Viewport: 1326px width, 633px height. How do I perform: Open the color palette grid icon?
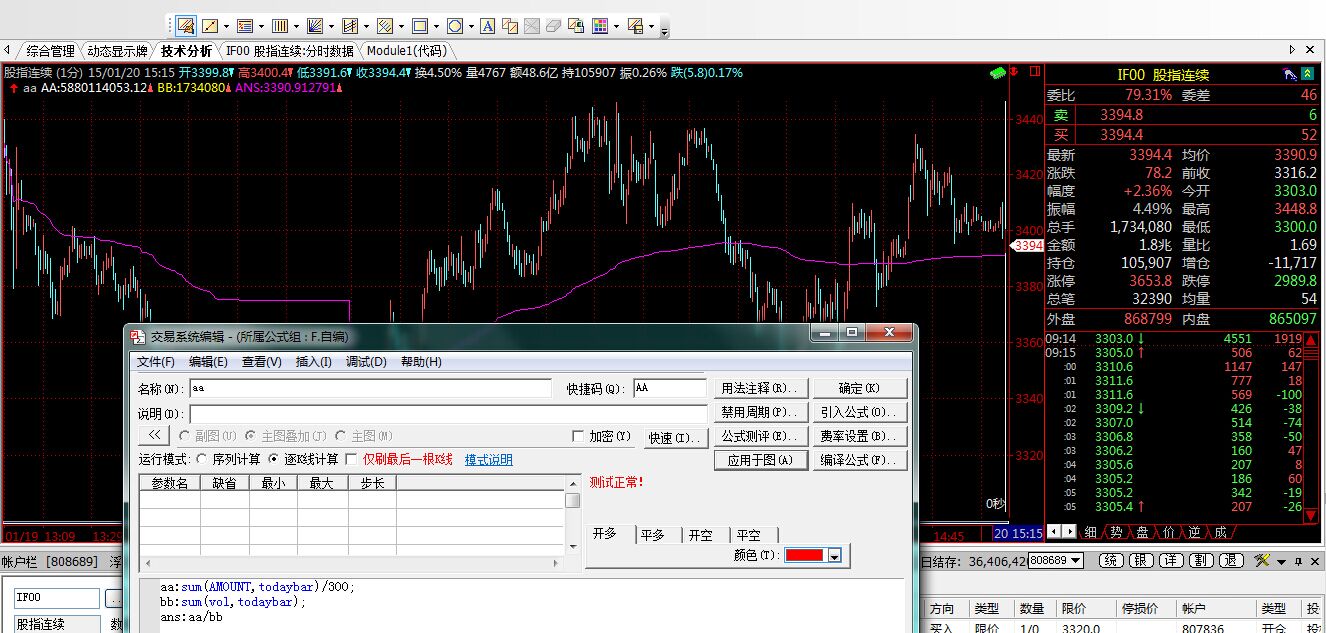(600, 26)
